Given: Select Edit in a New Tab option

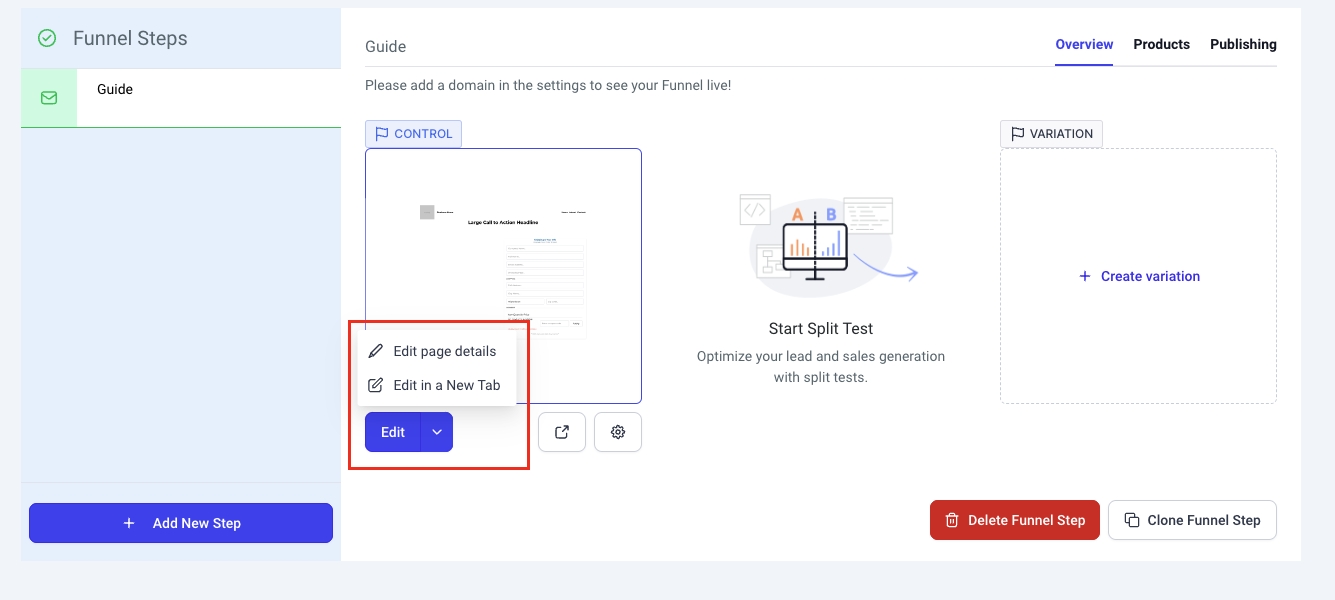Looking at the screenshot, I should [446, 385].
